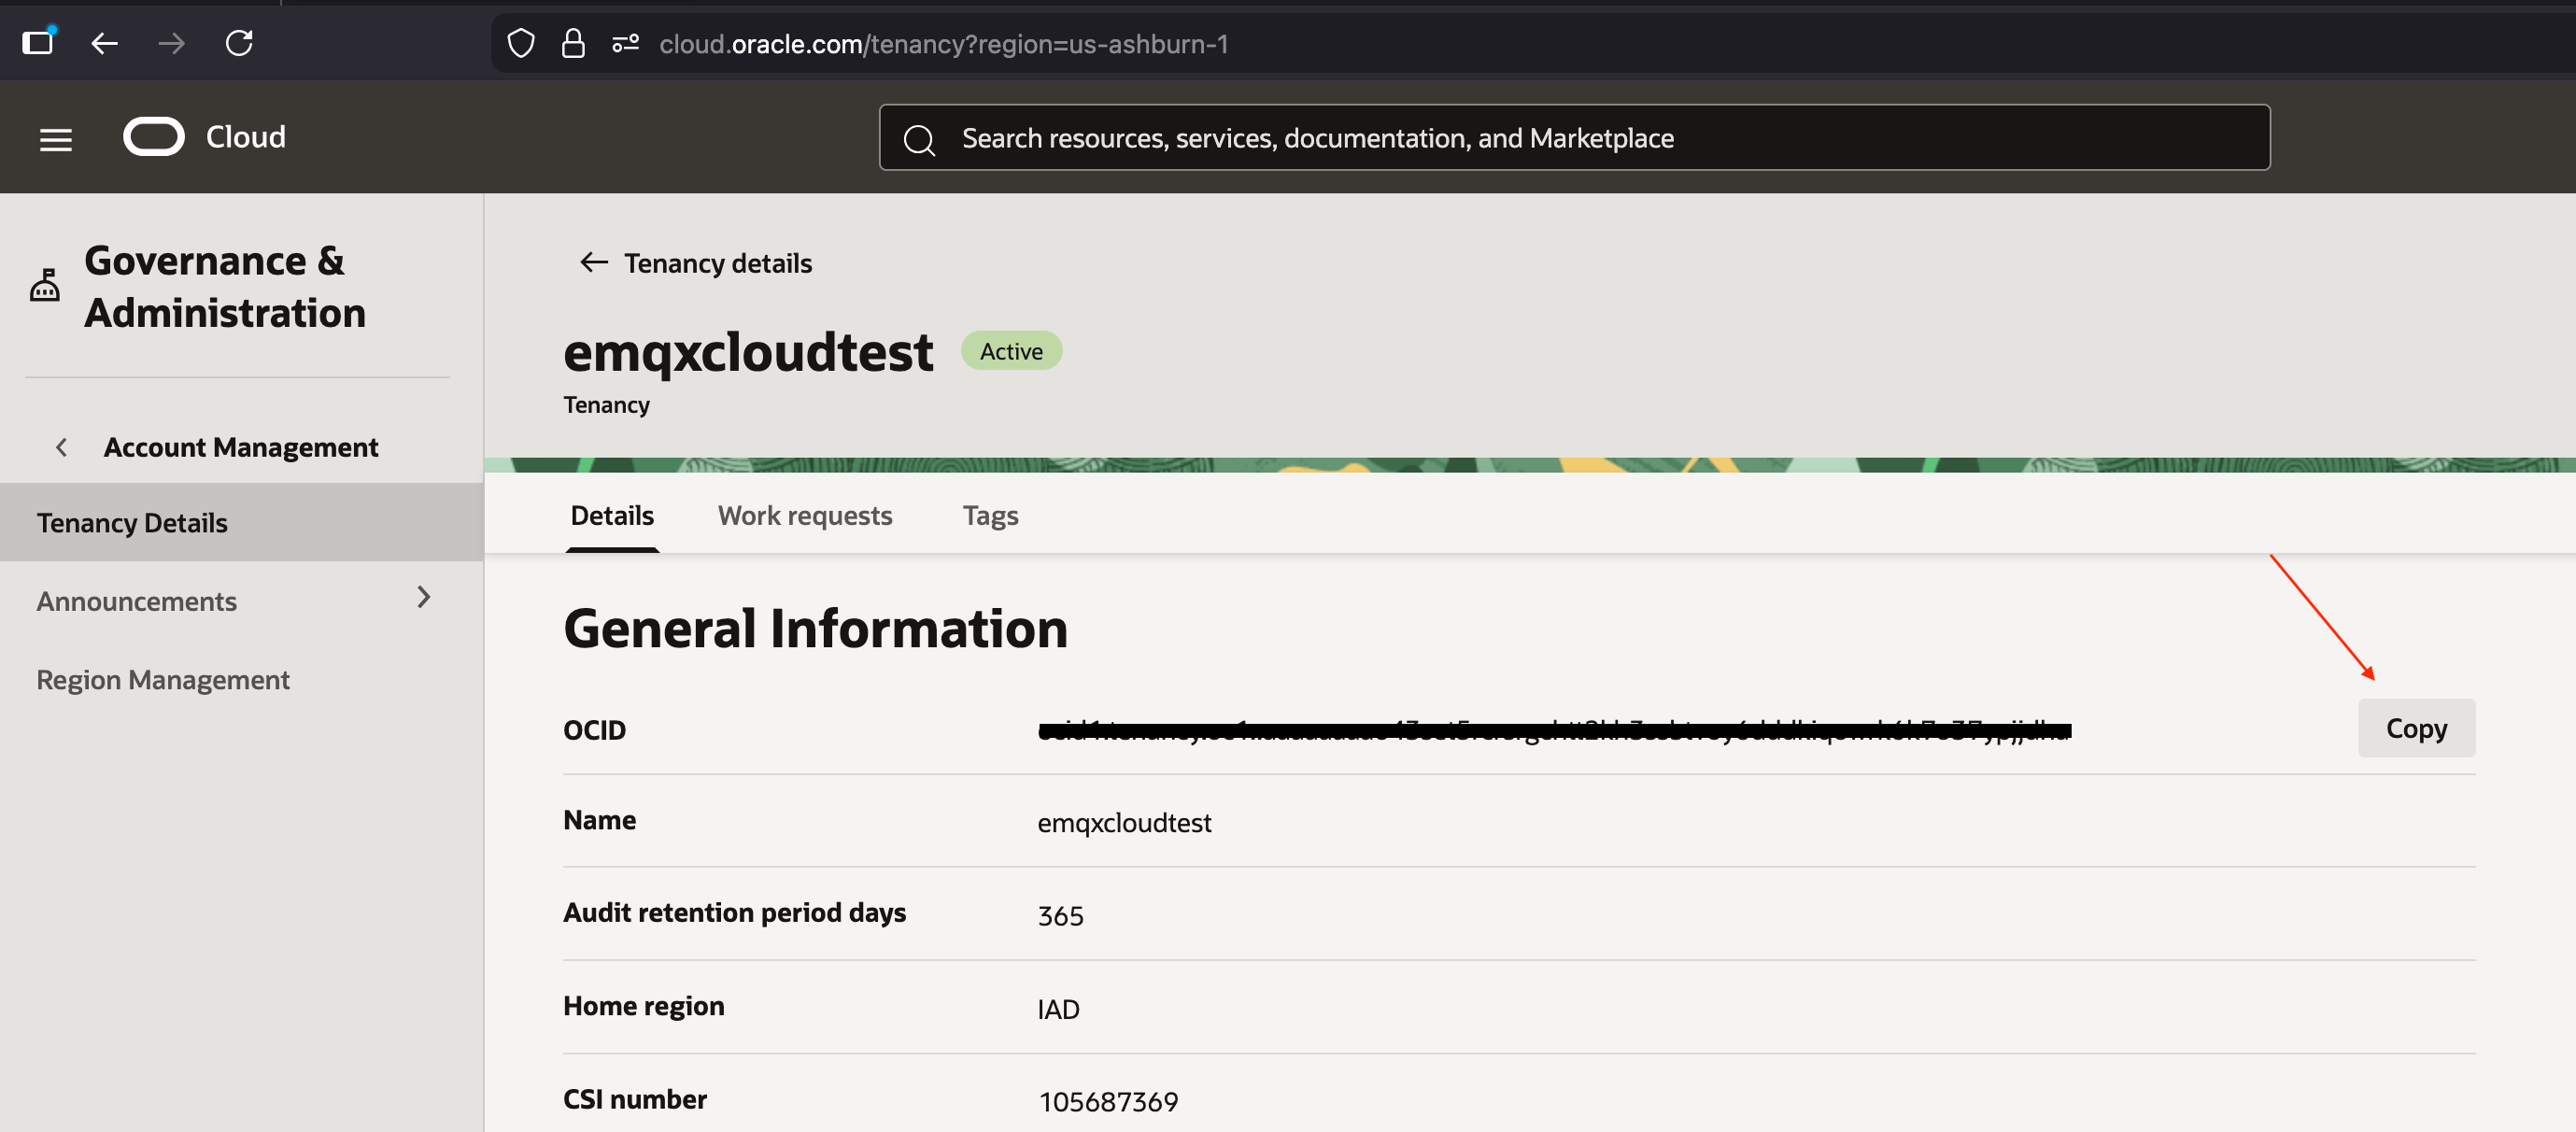Click the Audit retention period days label
The width and height of the screenshot is (2576, 1132).
click(x=734, y=913)
